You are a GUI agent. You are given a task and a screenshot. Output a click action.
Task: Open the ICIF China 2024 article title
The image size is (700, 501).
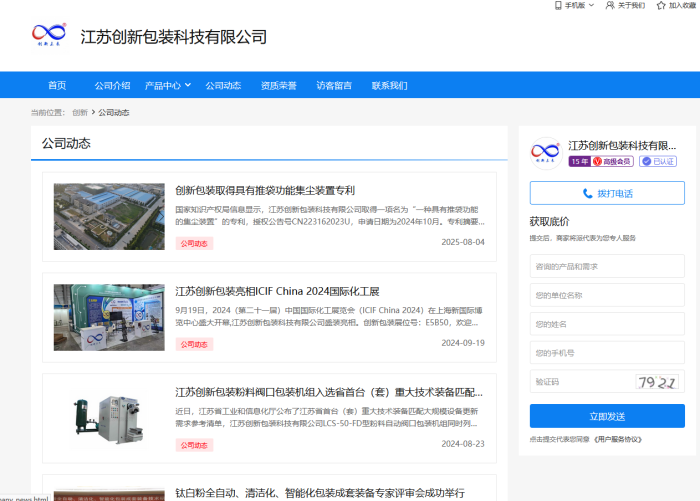277,291
